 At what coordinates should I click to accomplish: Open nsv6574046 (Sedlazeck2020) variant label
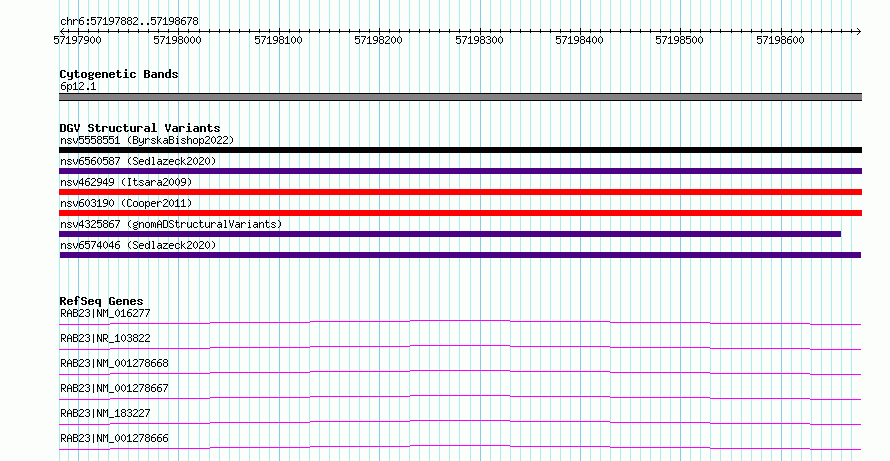[138, 245]
